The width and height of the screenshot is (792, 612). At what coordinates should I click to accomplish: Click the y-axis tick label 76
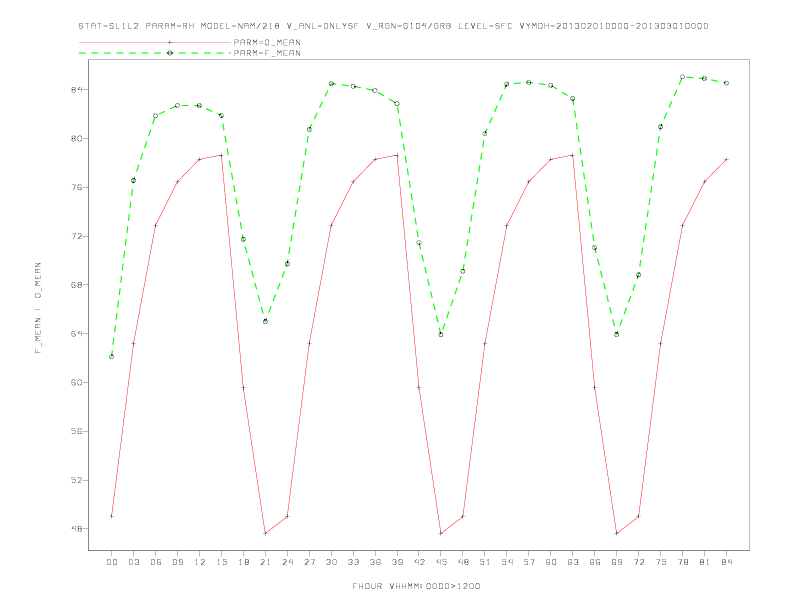click(x=77, y=187)
